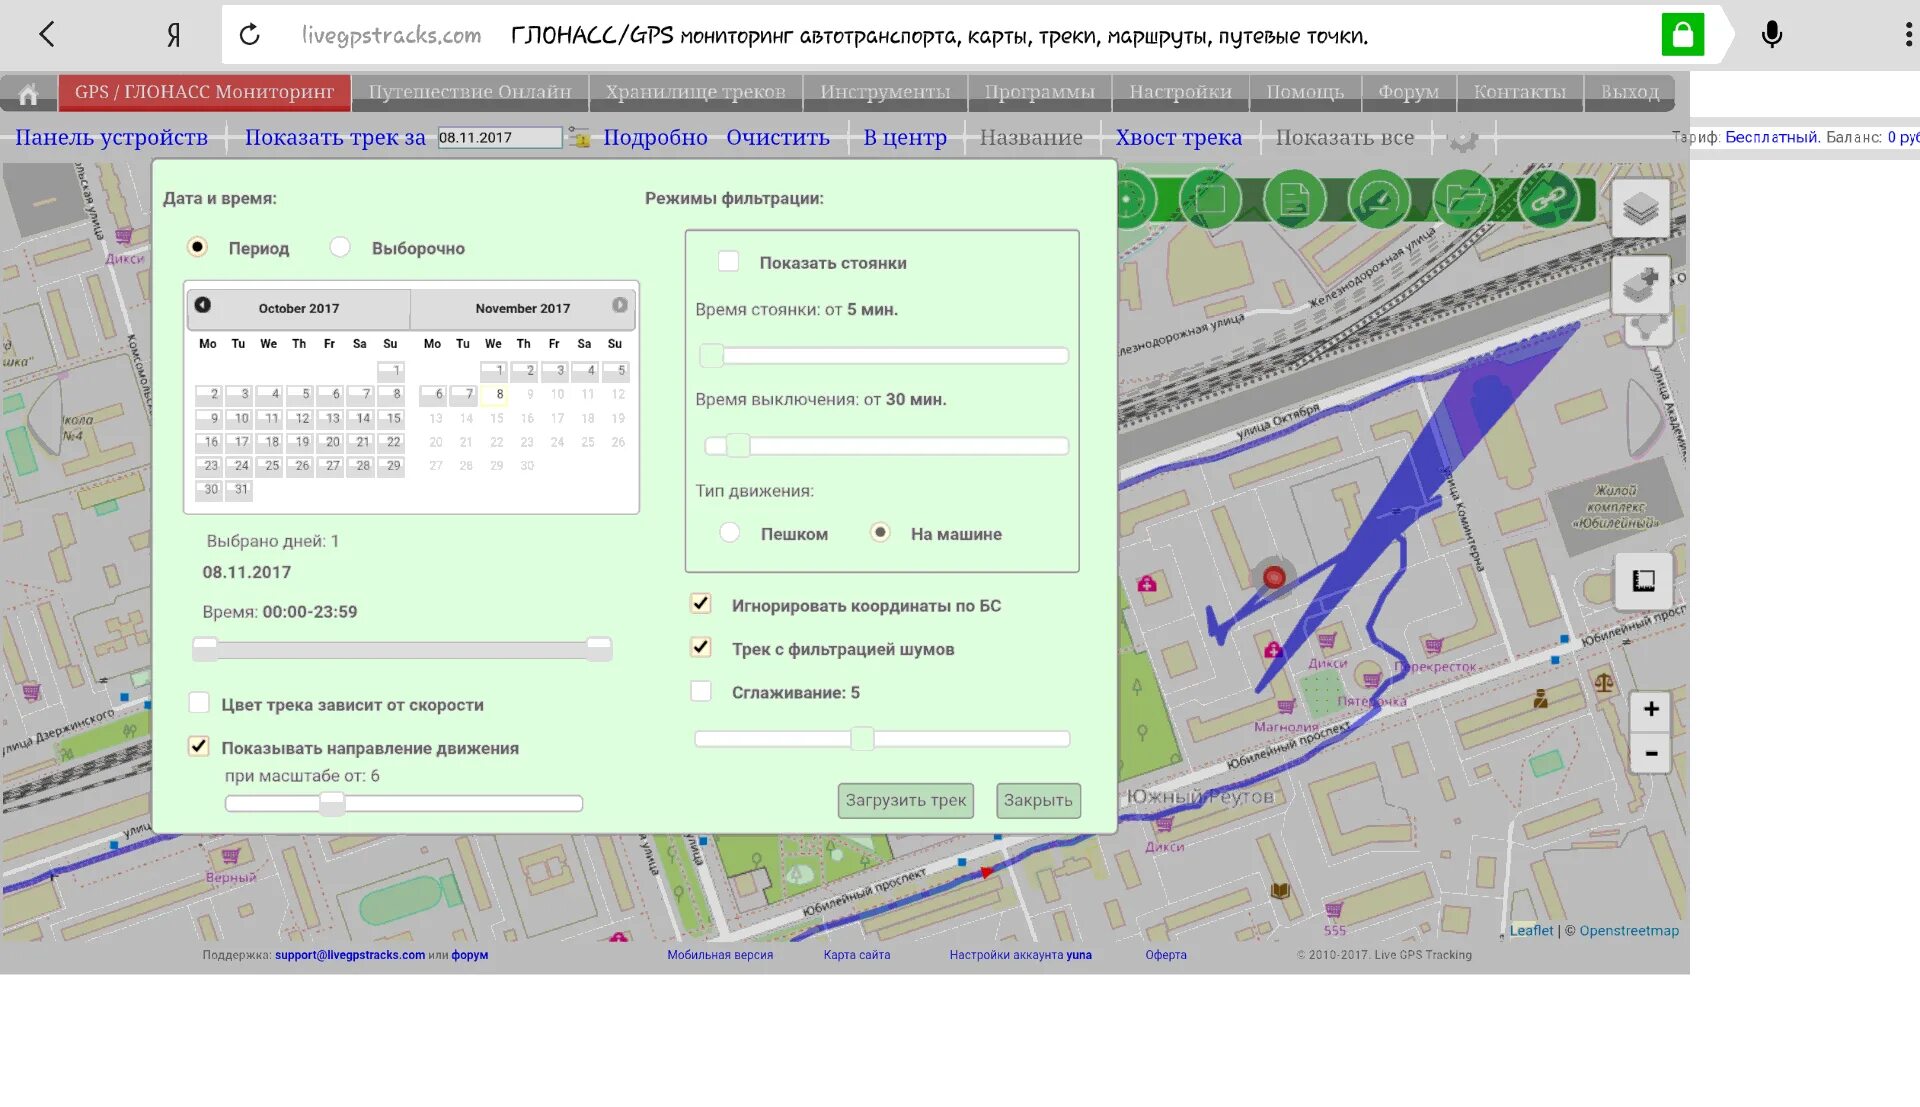Enable the "Сглаживание" checkbox
Viewport: 1920px width, 1107px height.
tap(701, 691)
